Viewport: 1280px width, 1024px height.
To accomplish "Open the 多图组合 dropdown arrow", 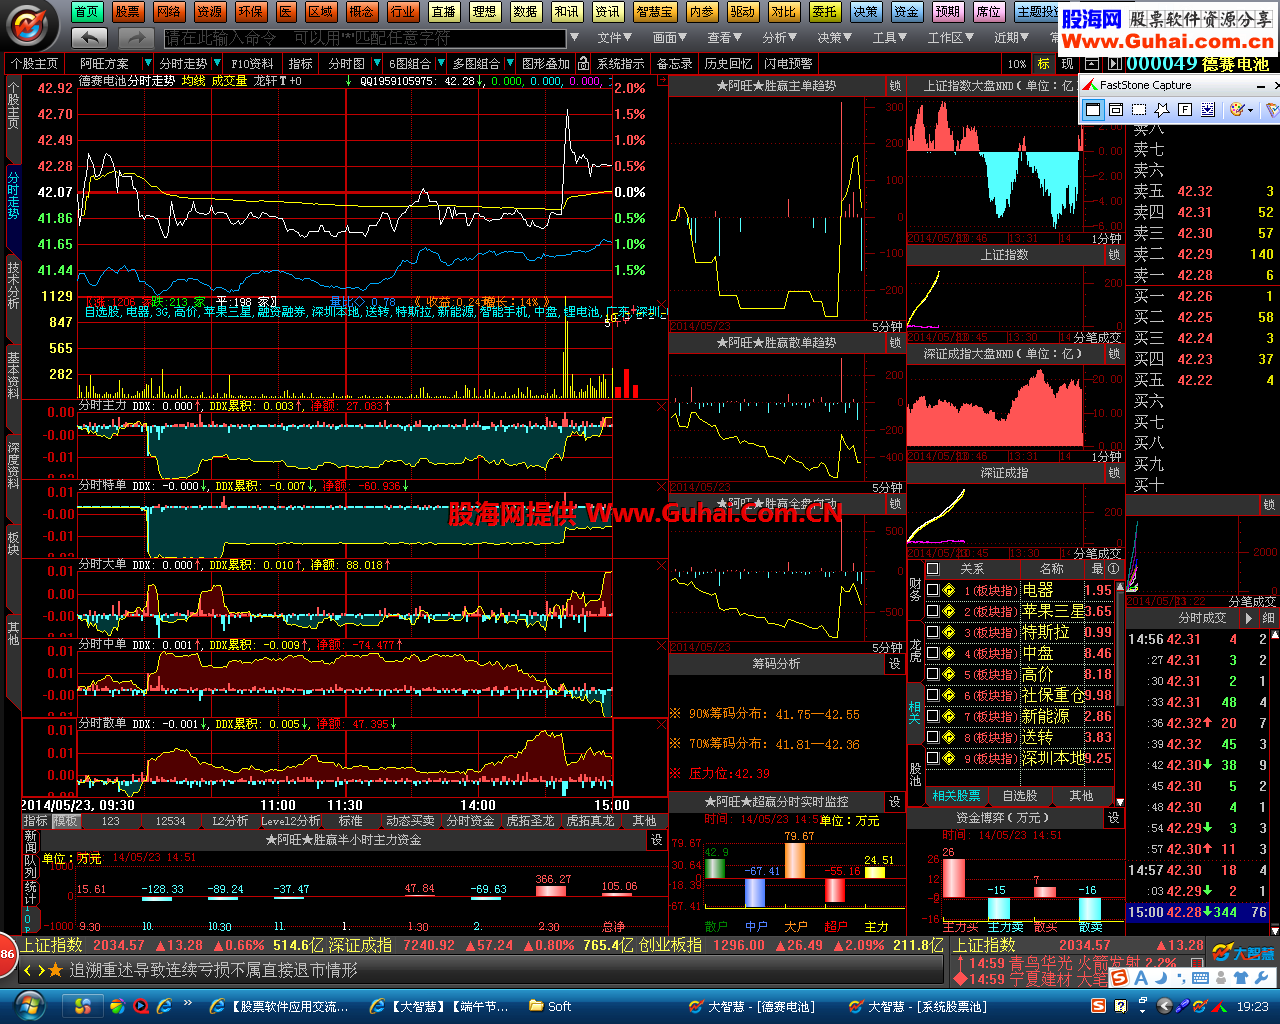I will (x=508, y=63).
